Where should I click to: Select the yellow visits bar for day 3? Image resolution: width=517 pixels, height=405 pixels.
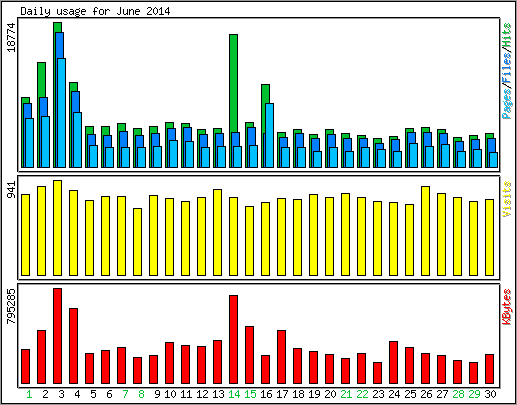[x=57, y=228]
